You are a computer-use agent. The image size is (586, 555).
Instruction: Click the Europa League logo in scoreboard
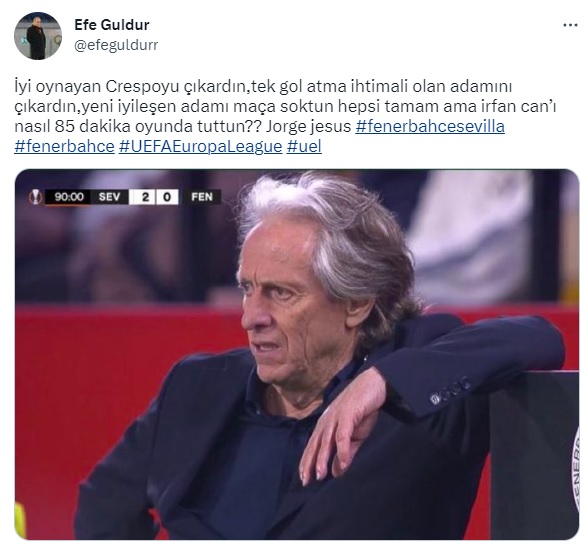(36, 197)
